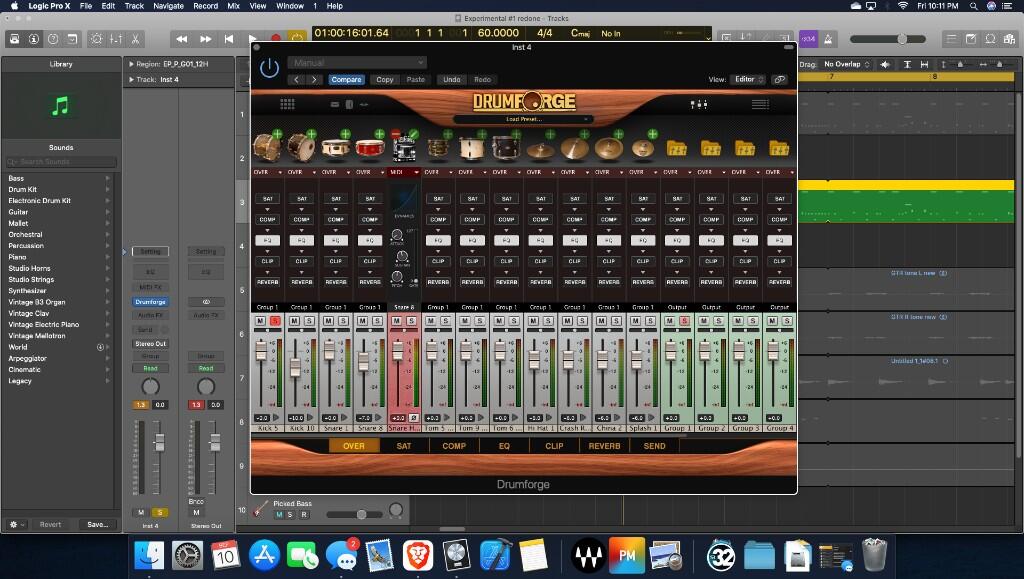Click the Drumforge instrument slot in channel strip
Screen dimensions: 1024x579
point(150,302)
